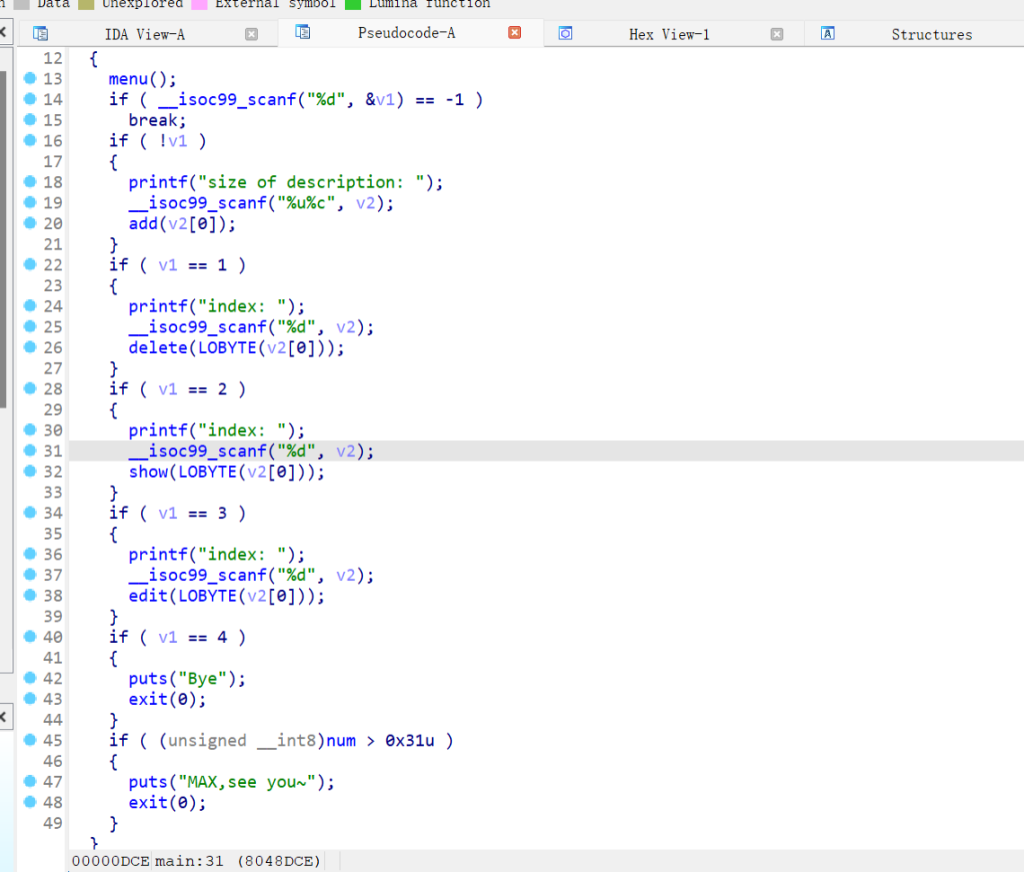Click the Pseudocode-A tab icon
The height and width of the screenshot is (872, 1024).
click(x=303, y=33)
